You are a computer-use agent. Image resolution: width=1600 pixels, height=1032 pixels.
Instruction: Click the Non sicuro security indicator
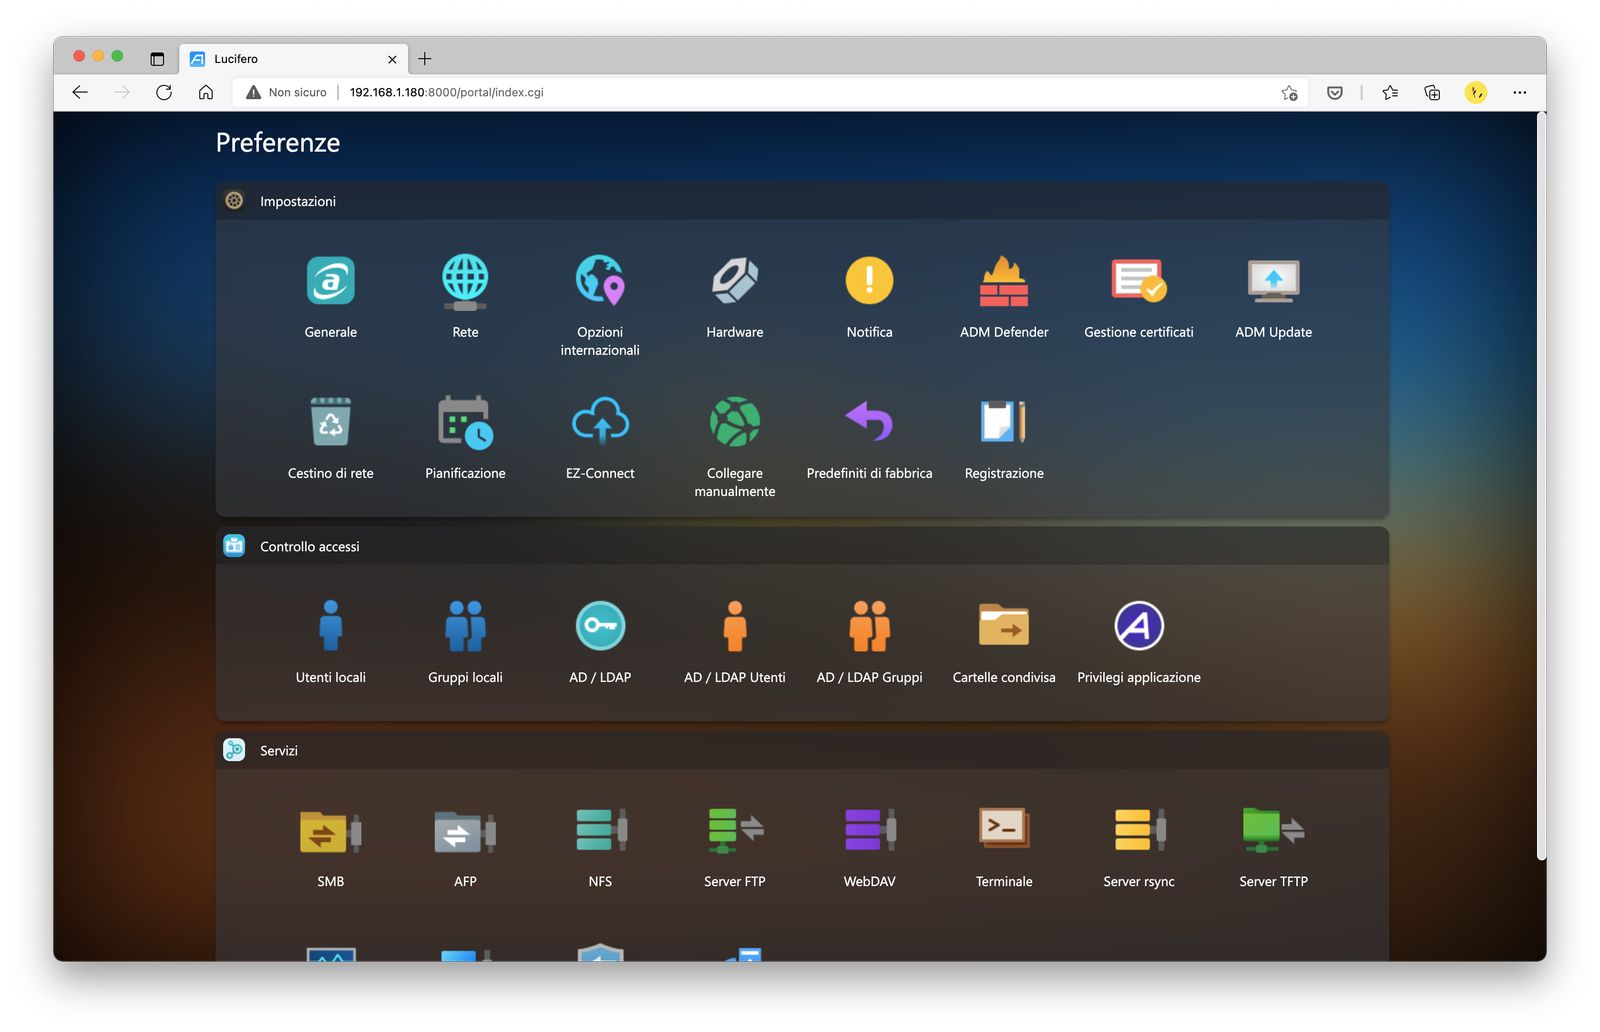(286, 92)
